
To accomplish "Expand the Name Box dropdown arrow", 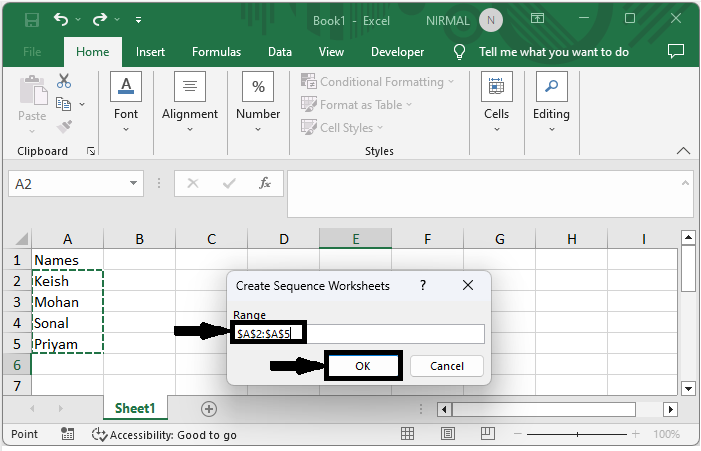I will pyautogui.click(x=135, y=184).
